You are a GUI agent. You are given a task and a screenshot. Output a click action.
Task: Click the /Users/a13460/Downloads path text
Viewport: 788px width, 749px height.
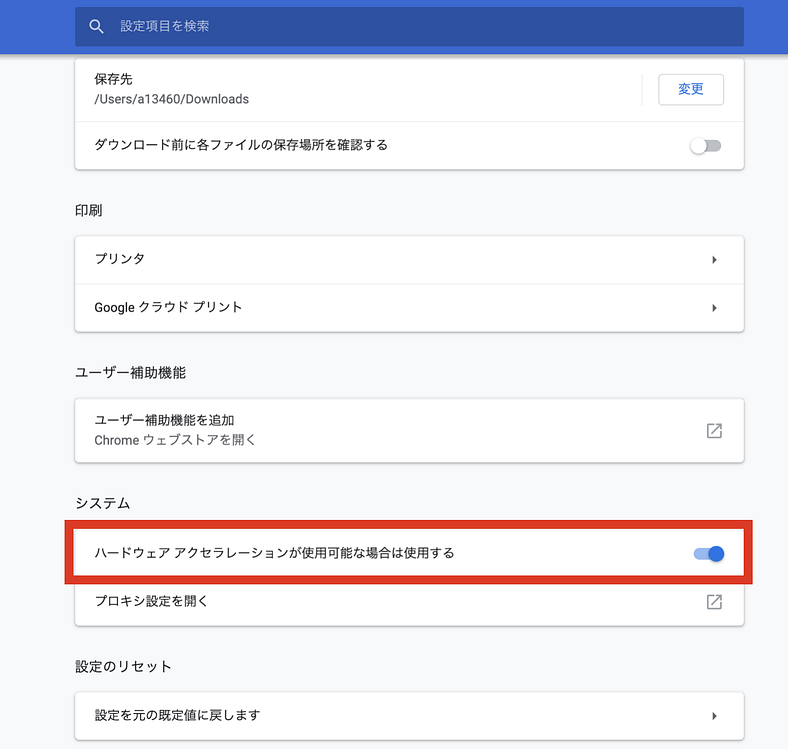[171, 99]
